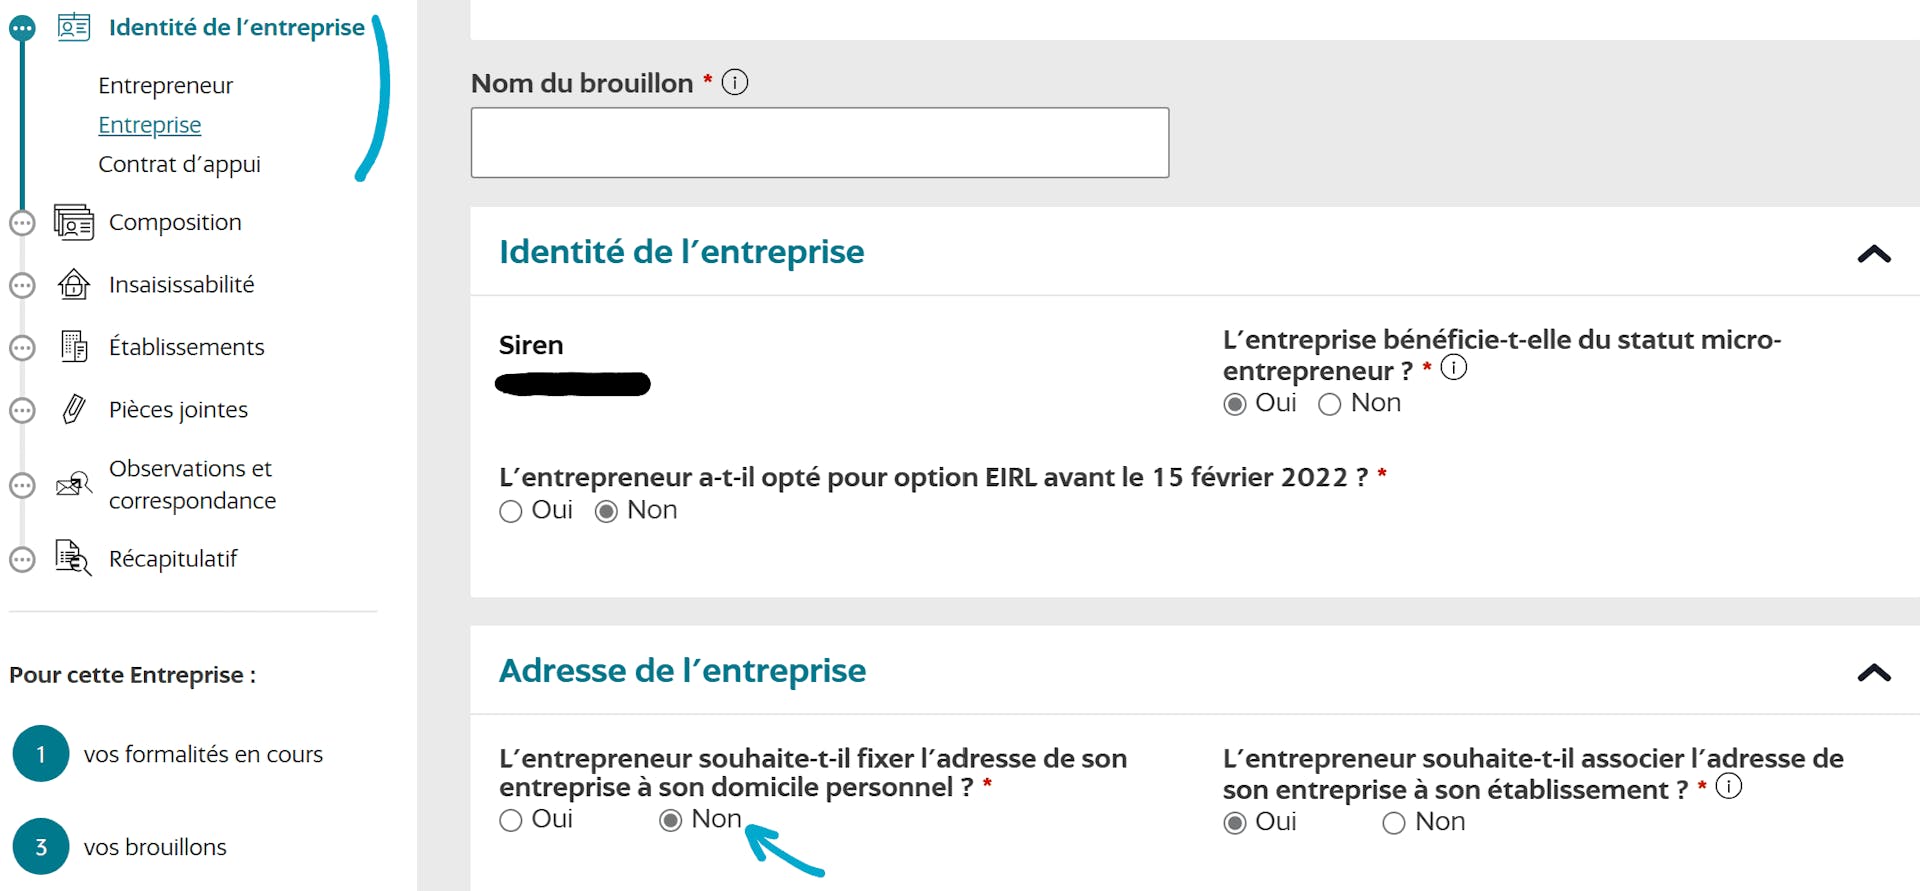The height and width of the screenshot is (891, 1920).
Task: Click the vos formalités en cours badge
Action: [x=40, y=753]
